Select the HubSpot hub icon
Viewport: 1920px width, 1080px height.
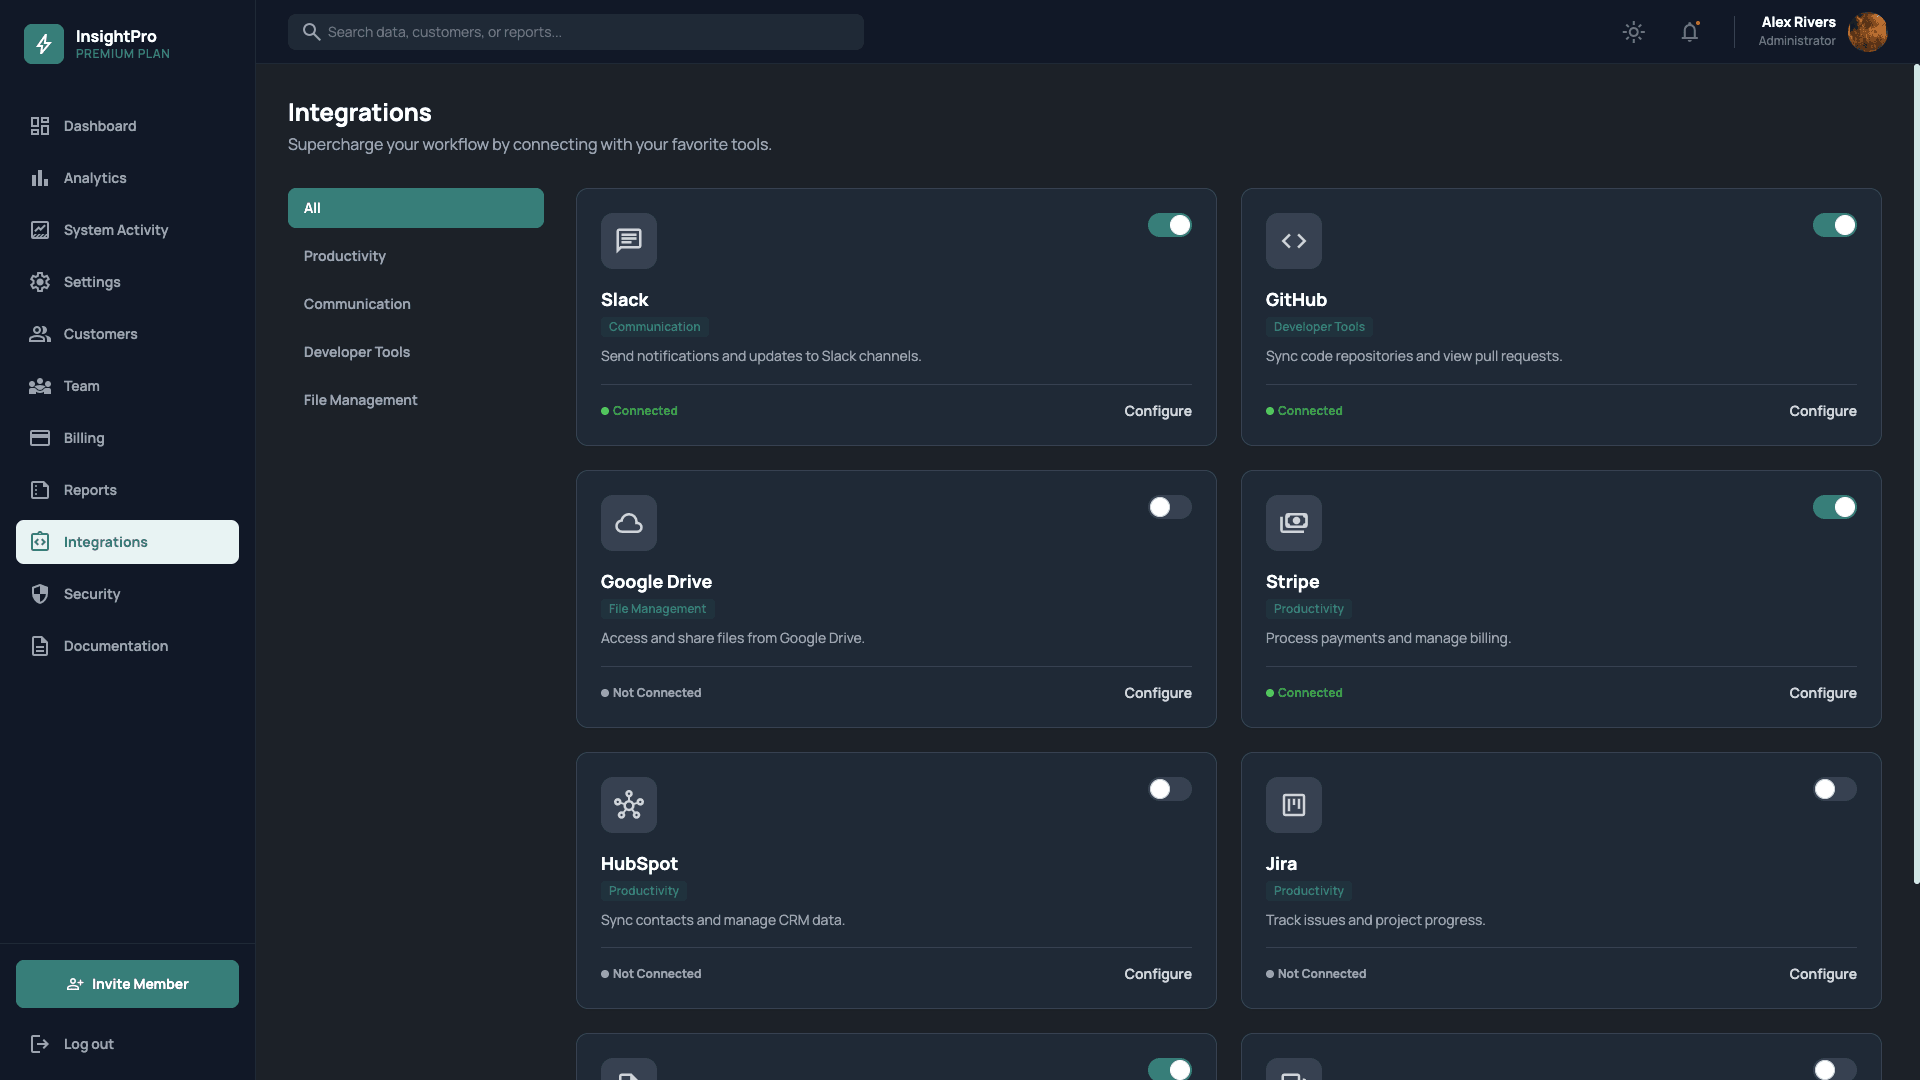(628, 804)
